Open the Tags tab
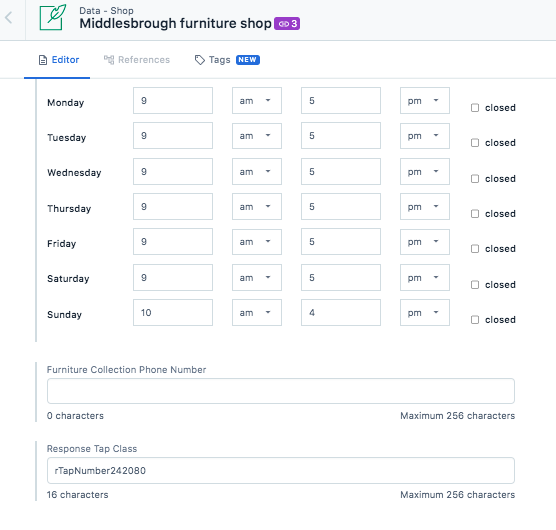The image size is (556, 530). (227, 60)
